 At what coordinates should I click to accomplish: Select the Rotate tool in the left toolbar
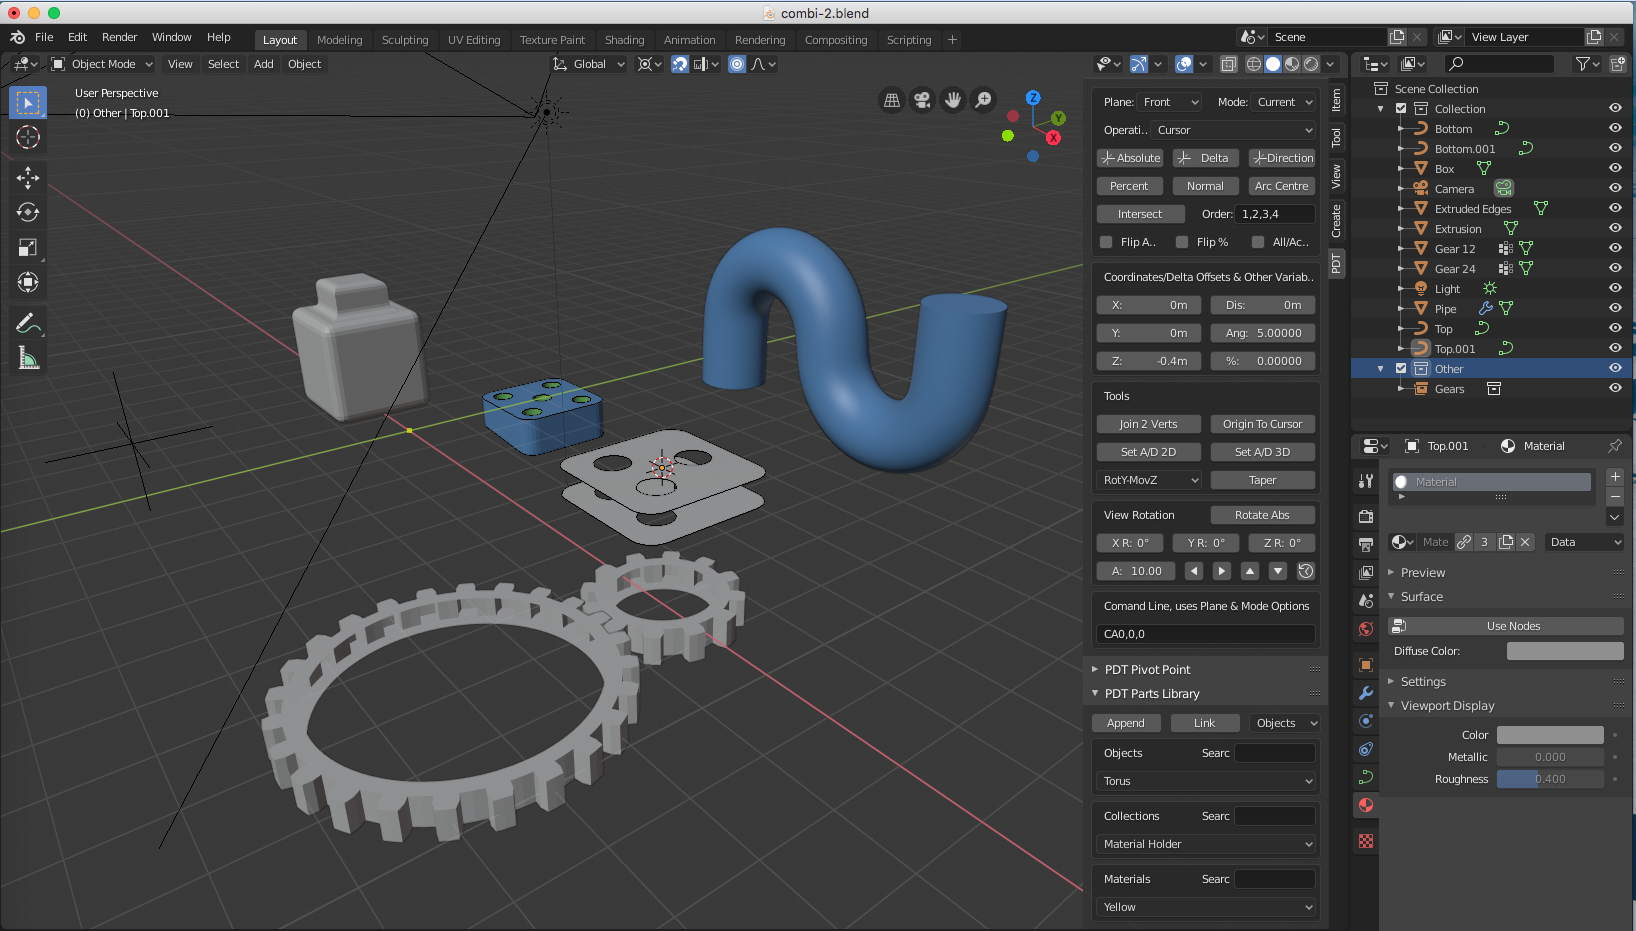click(x=28, y=212)
